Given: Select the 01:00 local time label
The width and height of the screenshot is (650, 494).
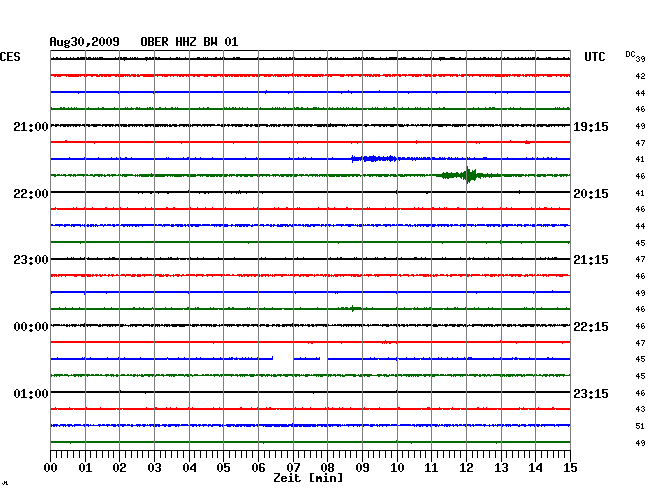Looking at the screenshot, I should [31, 393].
